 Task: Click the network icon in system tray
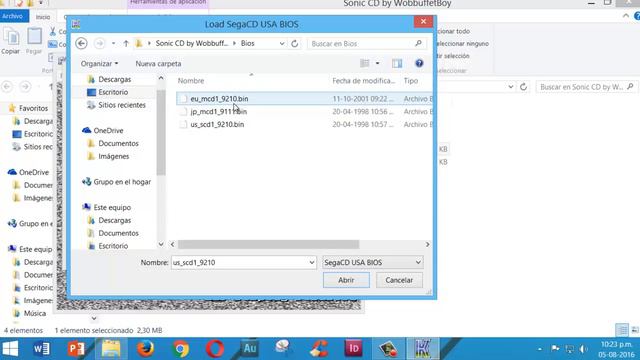pyautogui.click(x=569, y=349)
